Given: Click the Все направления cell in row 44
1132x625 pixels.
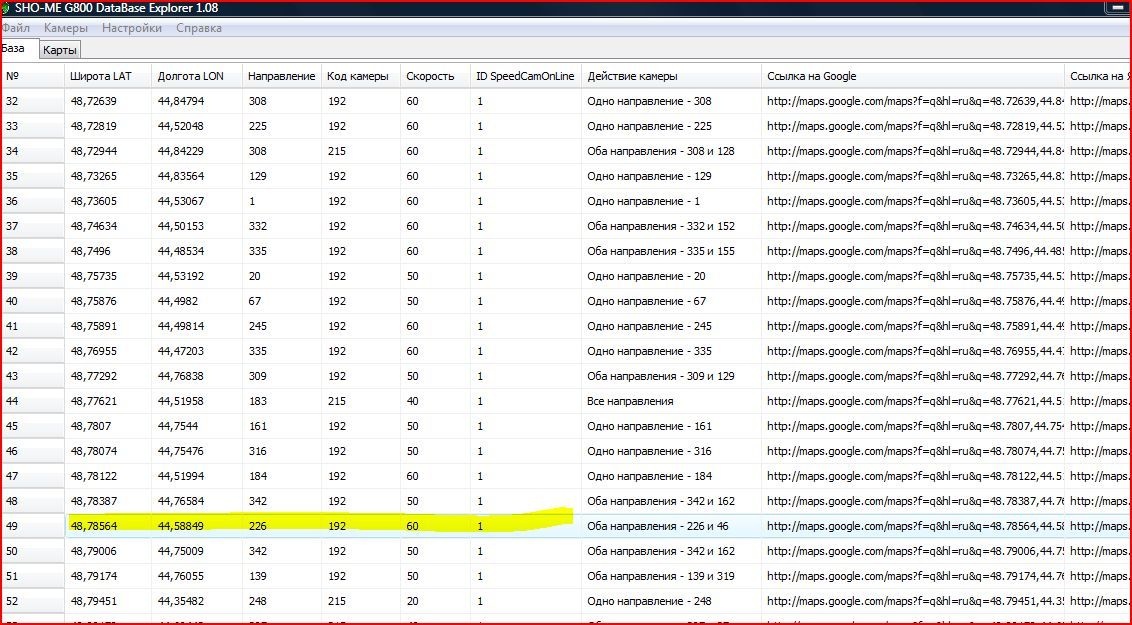Looking at the screenshot, I should point(630,401).
